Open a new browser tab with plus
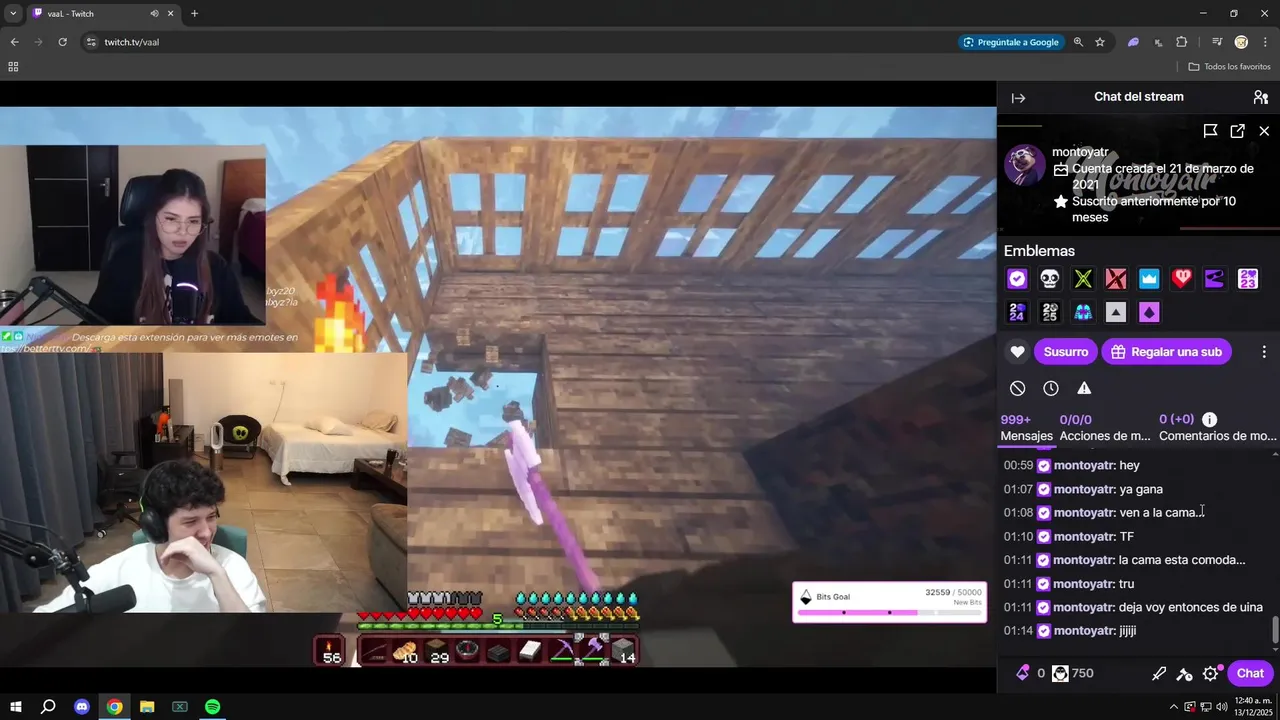The height and width of the screenshot is (720, 1280). pyautogui.click(x=194, y=14)
